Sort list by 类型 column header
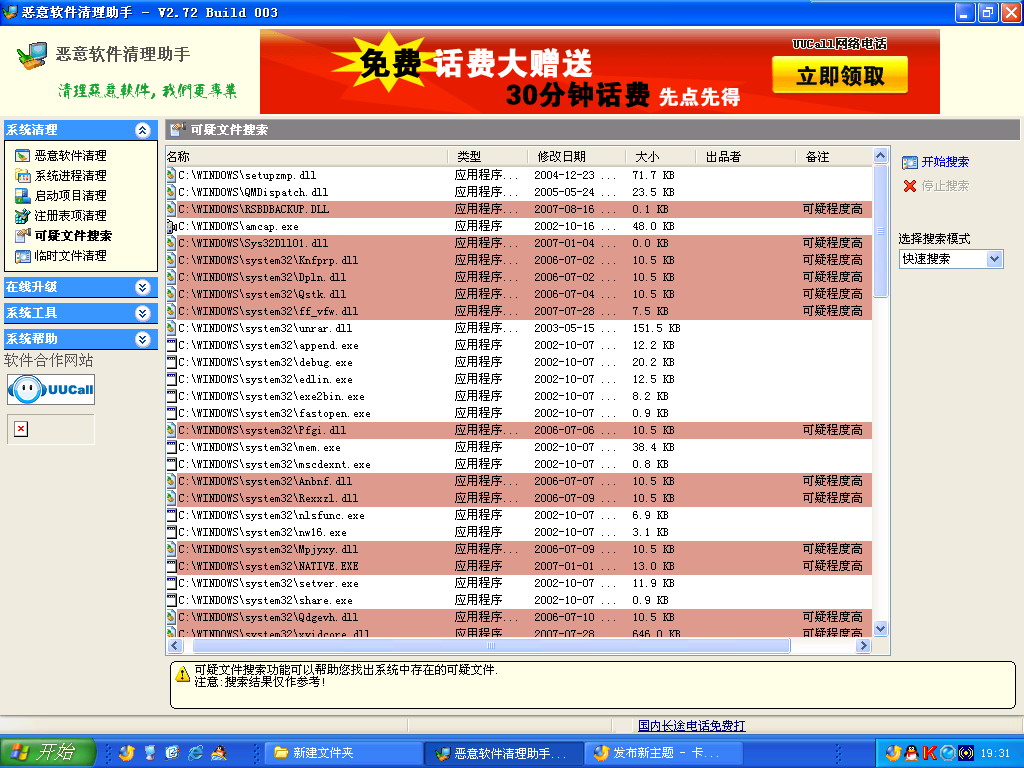The width and height of the screenshot is (1024, 768). pos(487,157)
